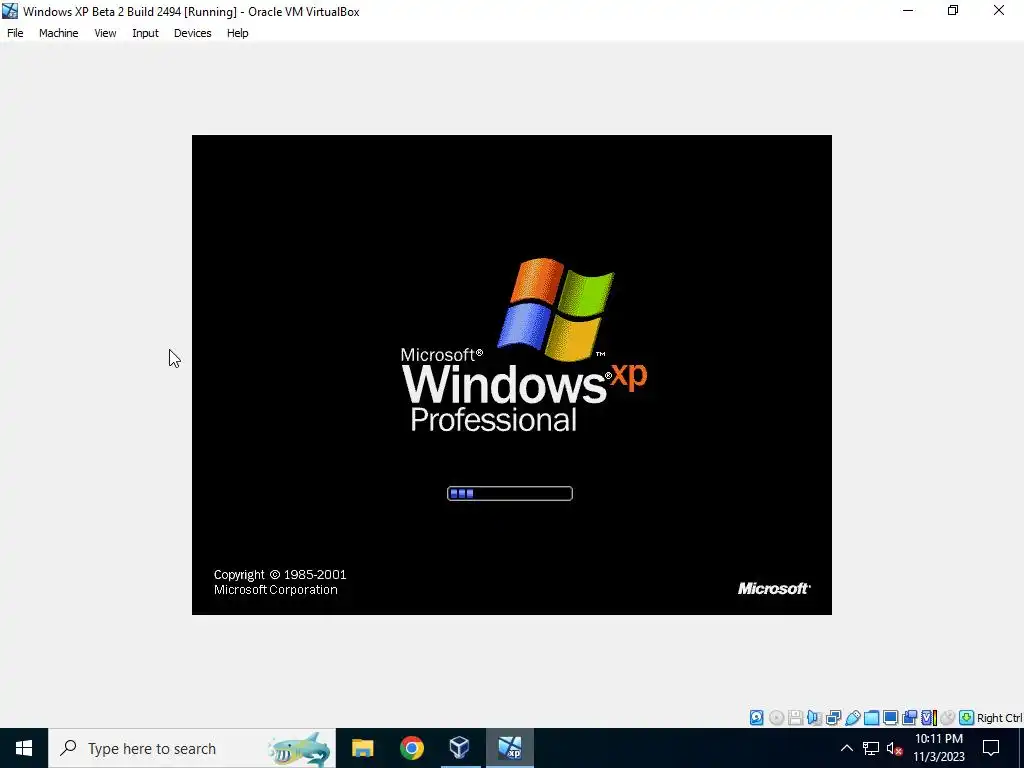
Task: Click the muted volume tray icon
Action: [x=894, y=748]
